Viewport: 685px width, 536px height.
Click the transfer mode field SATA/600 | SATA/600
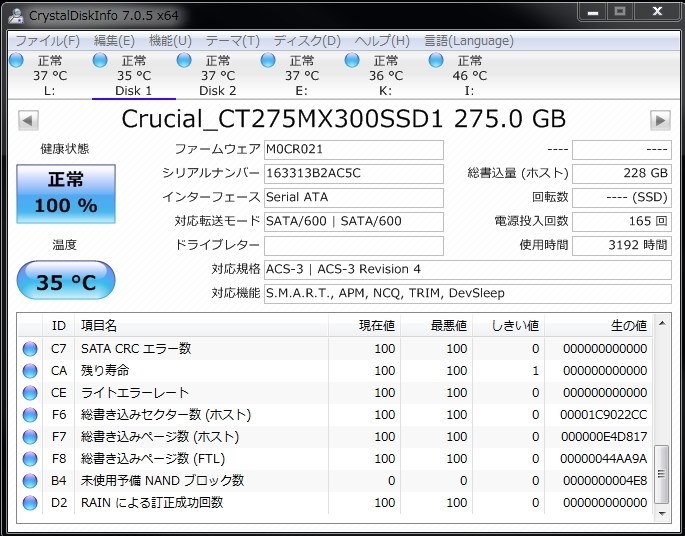[354, 222]
